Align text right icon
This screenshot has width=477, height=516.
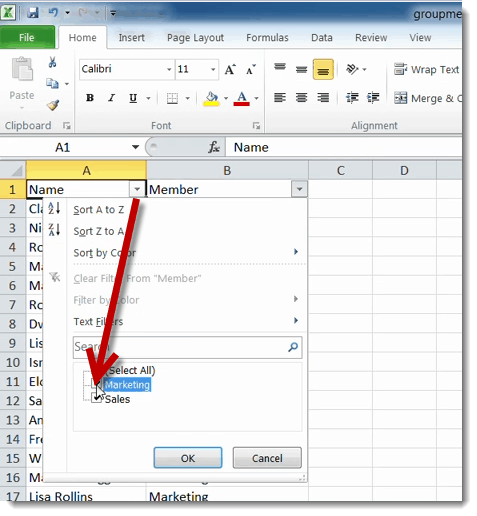pos(323,98)
